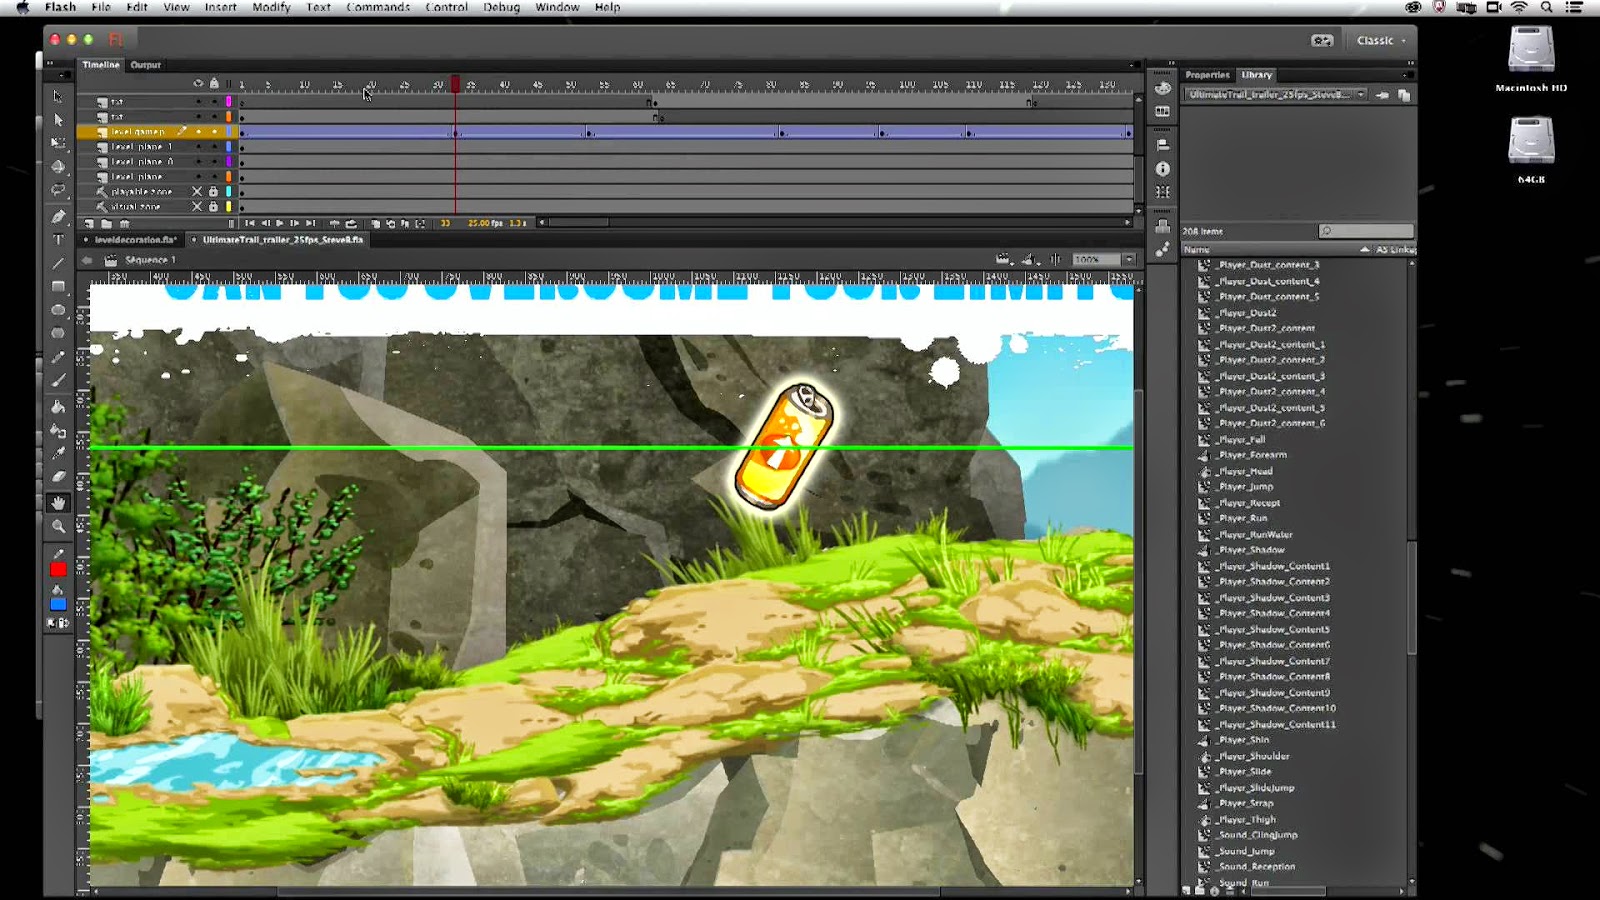1600x900 pixels.
Task: Toggle Name column sort order arrow
Action: (1364, 249)
